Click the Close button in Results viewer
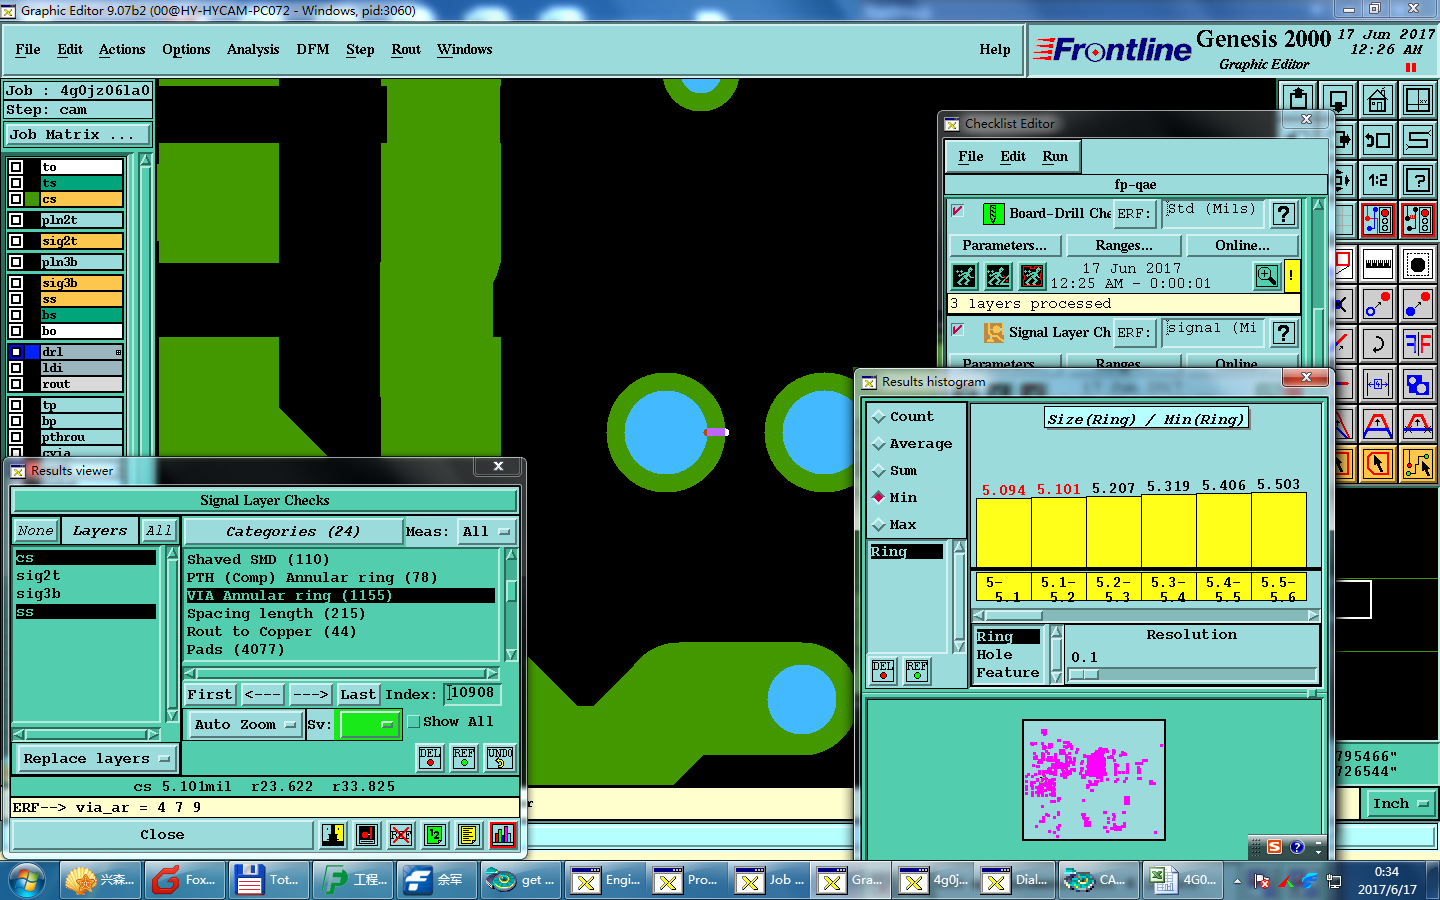Viewport: 1440px width, 900px height. (x=162, y=835)
